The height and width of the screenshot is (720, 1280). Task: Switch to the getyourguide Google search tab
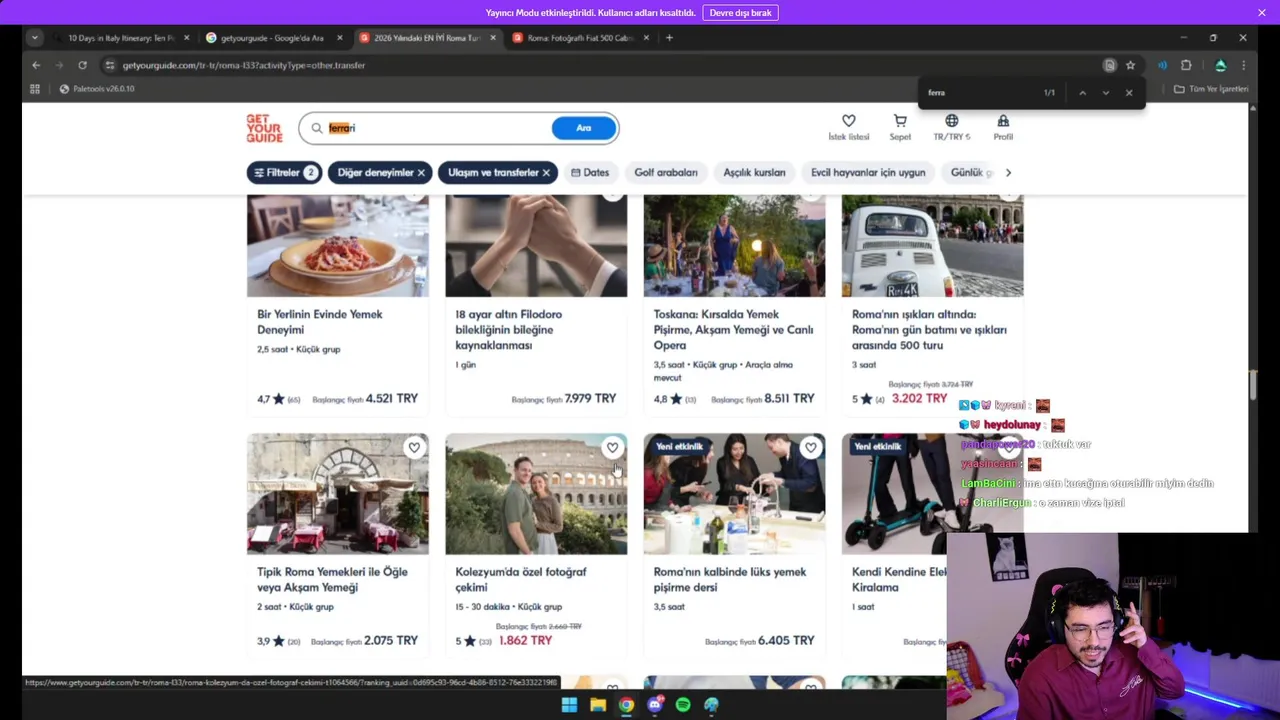coord(271,38)
